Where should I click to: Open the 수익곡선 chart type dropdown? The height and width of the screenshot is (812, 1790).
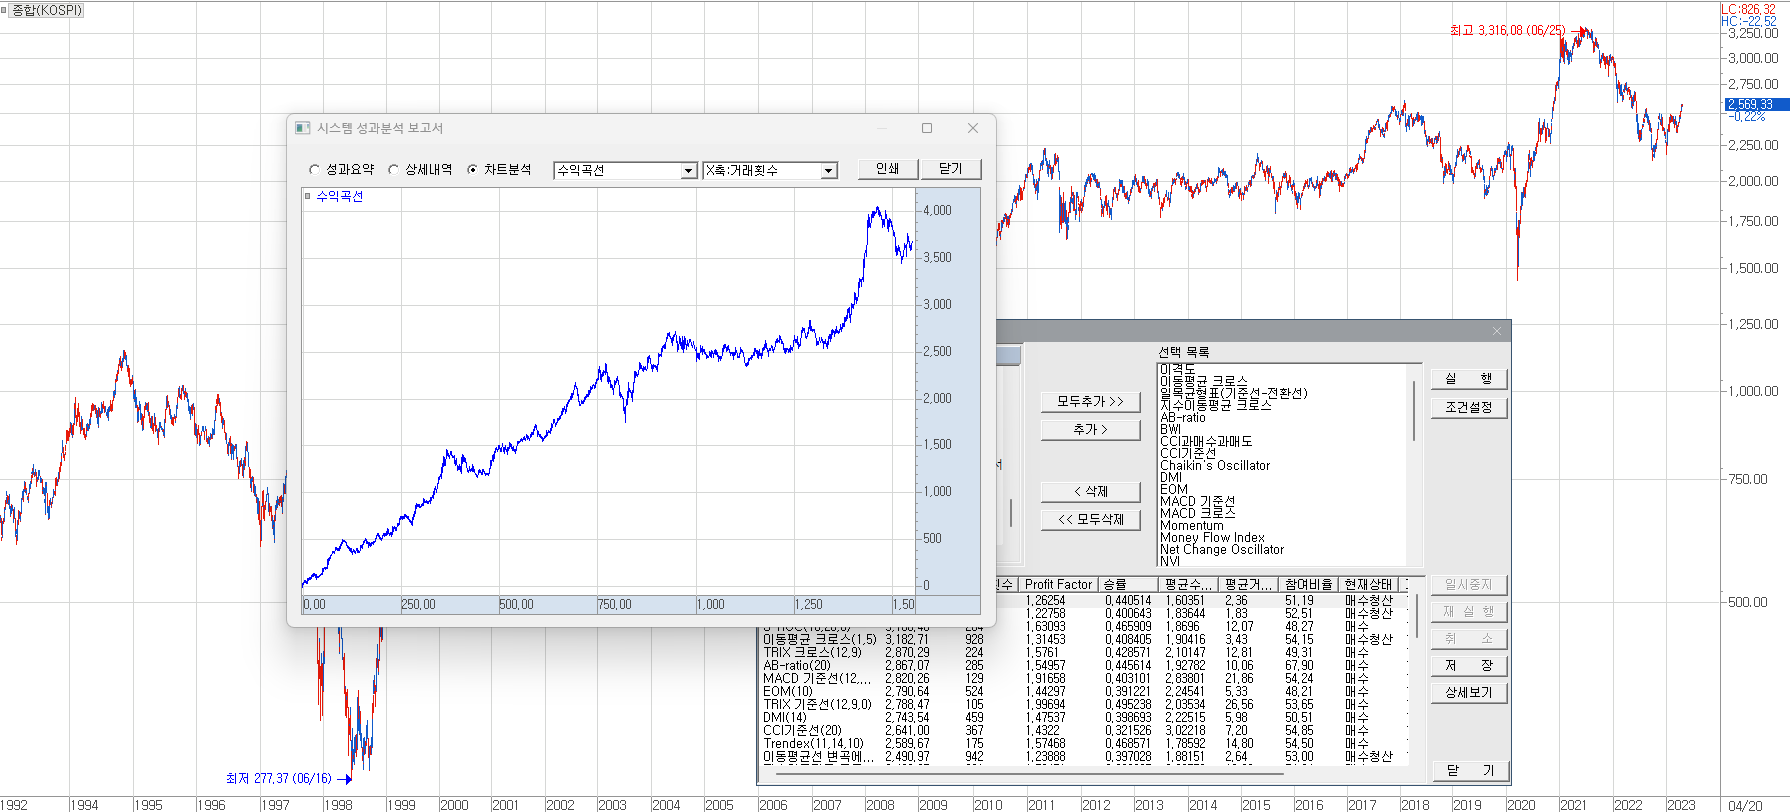(688, 171)
